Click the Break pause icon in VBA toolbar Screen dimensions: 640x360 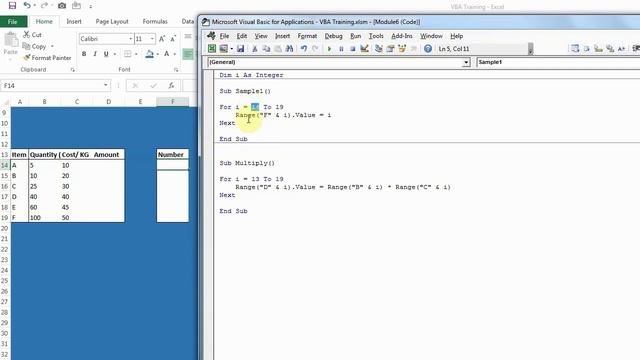tap(341, 49)
